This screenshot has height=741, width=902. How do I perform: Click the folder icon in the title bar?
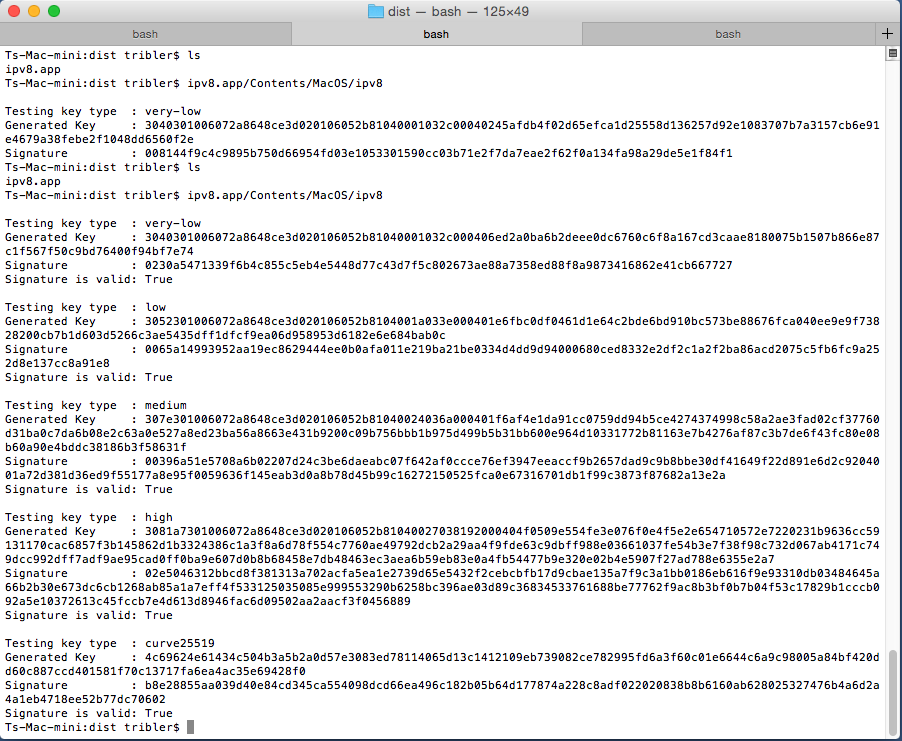point(376,12)
